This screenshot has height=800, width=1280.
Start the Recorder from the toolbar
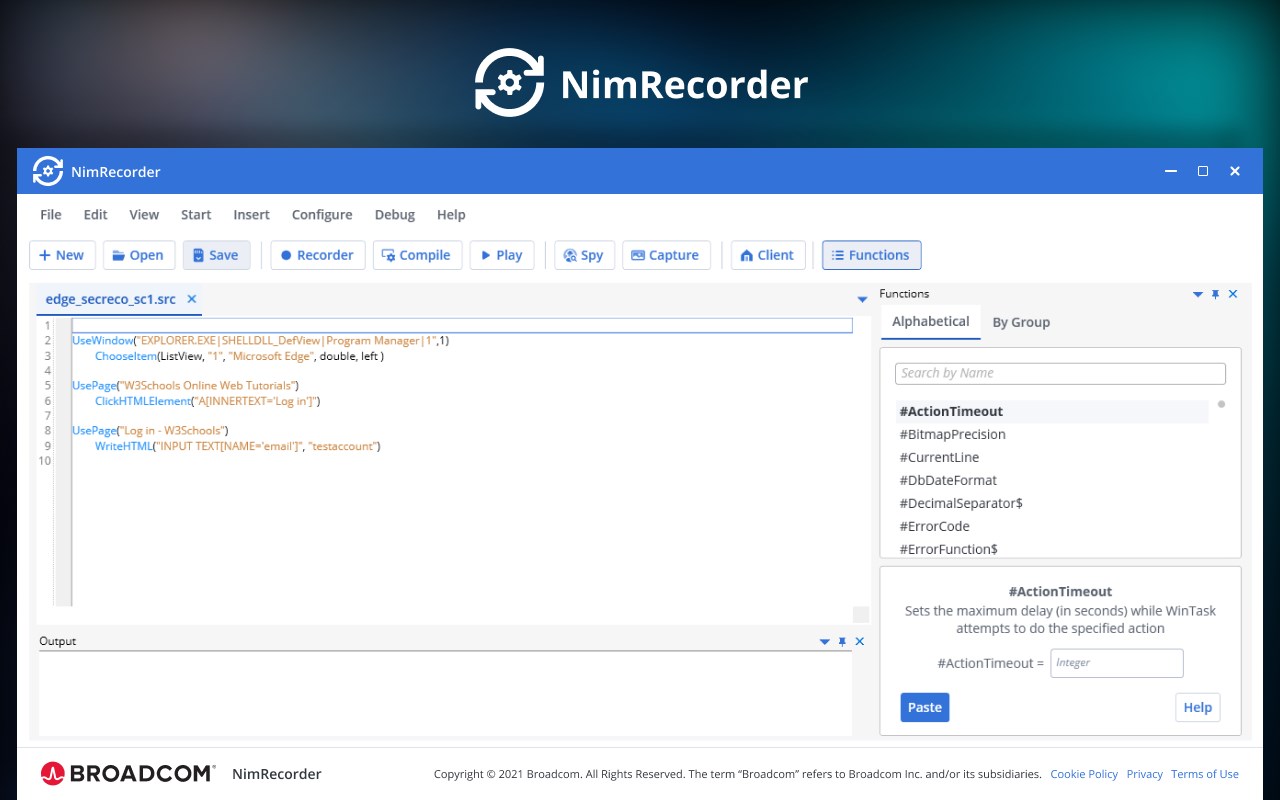click(x=318, y=255)
